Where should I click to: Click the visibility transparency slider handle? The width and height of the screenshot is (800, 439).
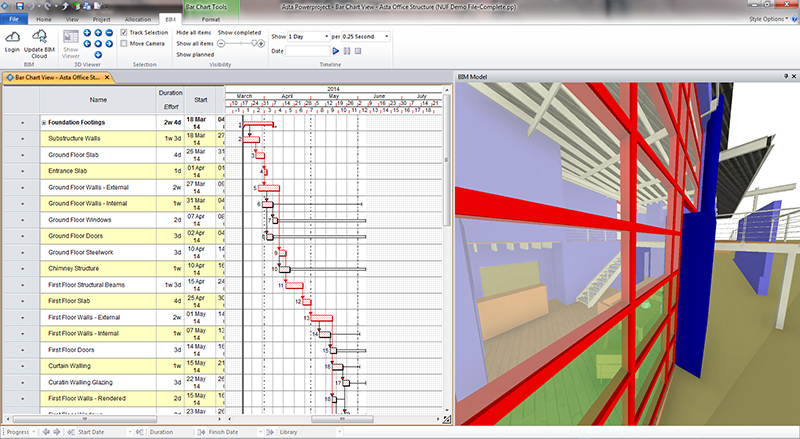(254, 44)
